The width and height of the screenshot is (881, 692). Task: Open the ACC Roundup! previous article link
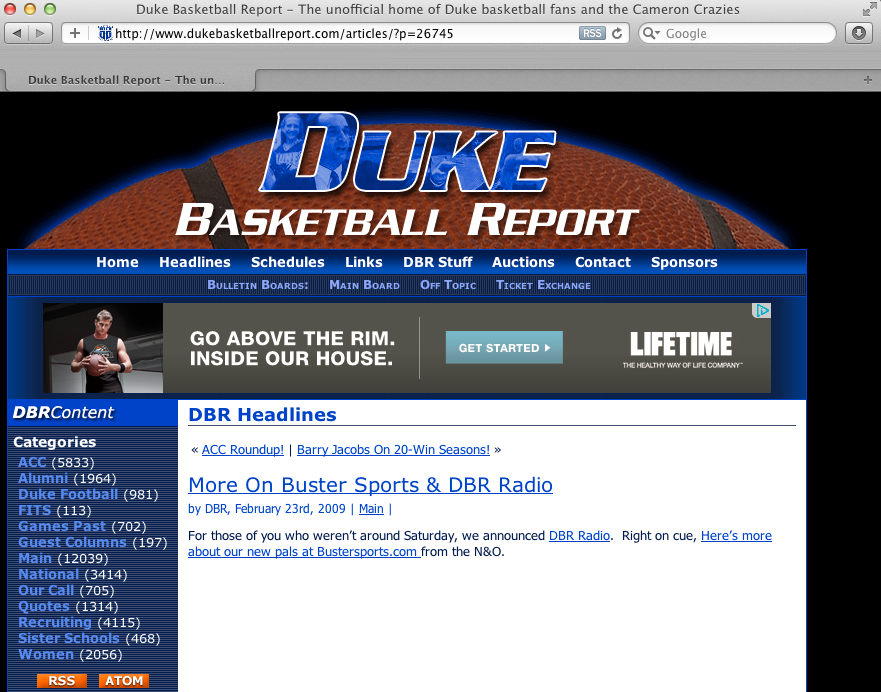(x=243, y=450)
